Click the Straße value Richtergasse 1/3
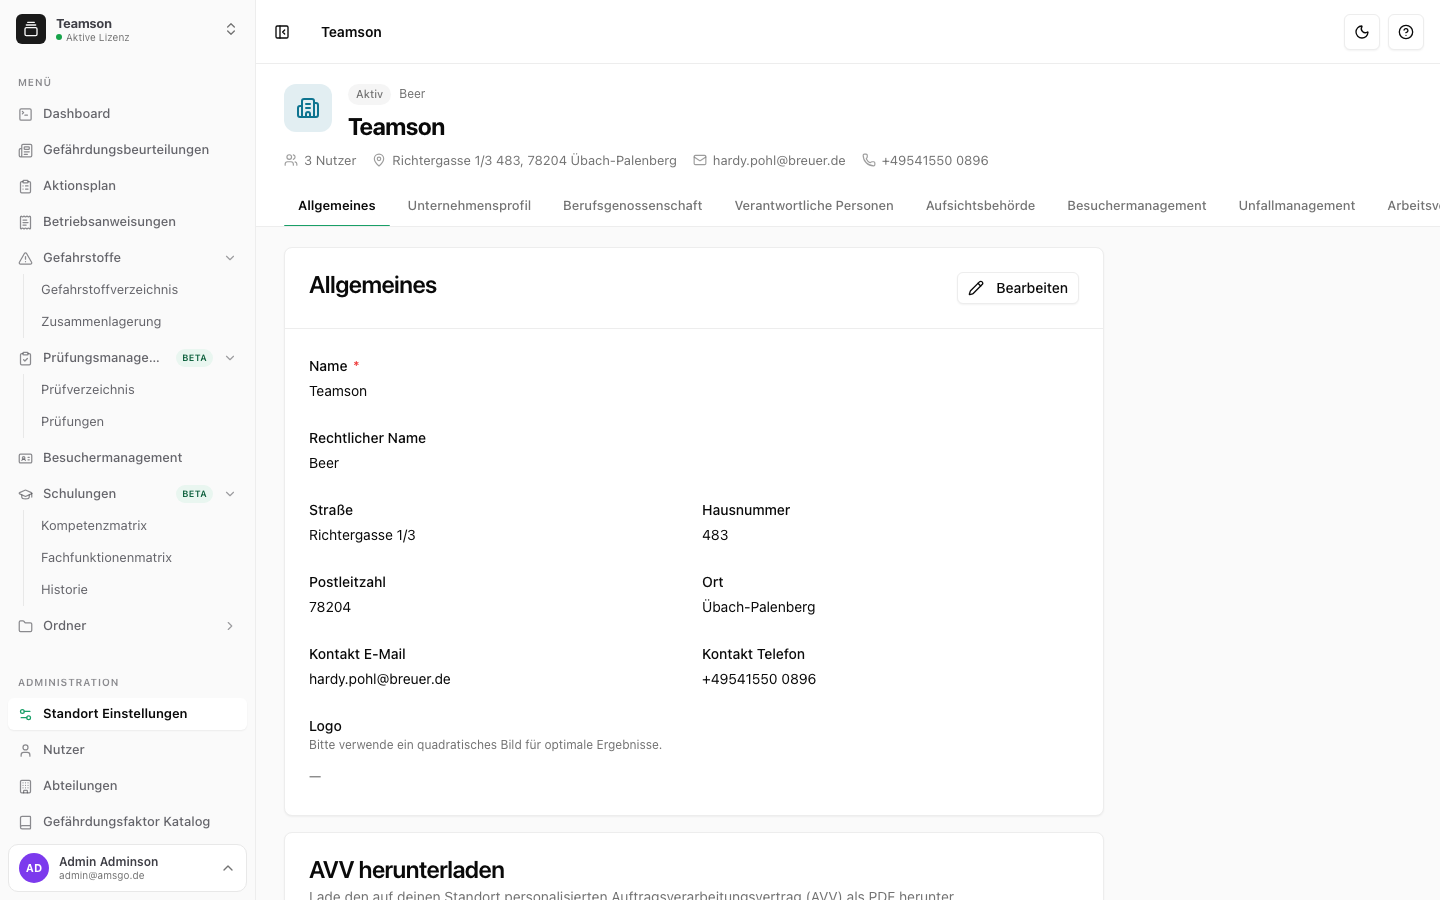 tap(362, 535)
